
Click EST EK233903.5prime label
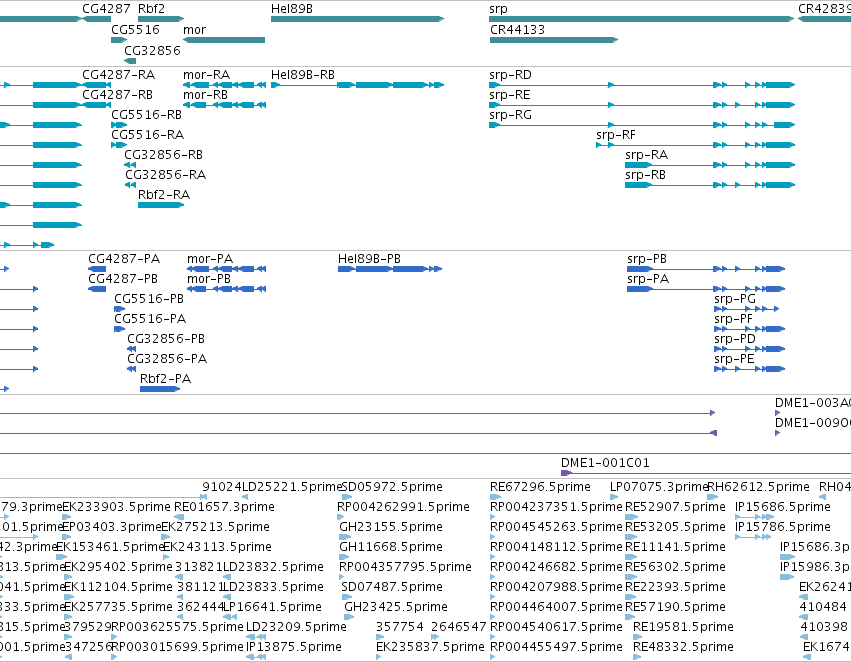point(117,507)
